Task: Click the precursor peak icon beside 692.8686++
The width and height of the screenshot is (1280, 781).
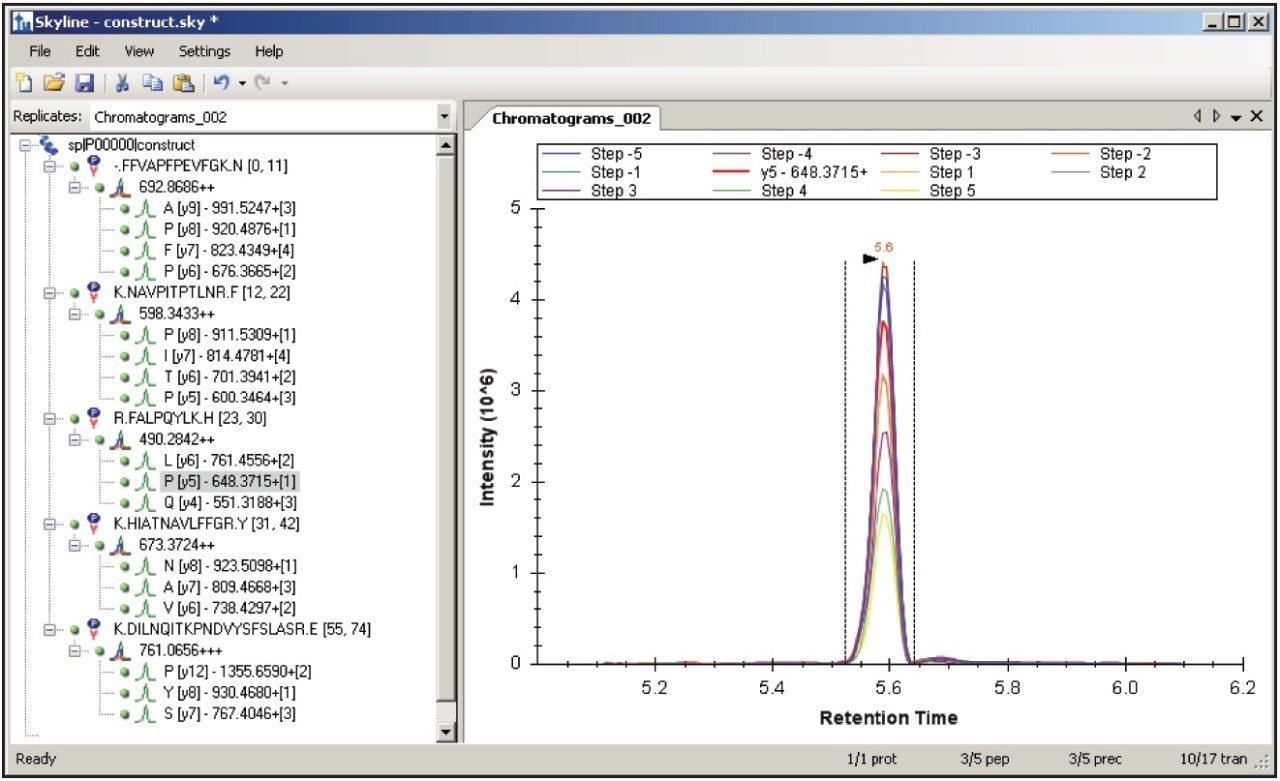Action: point(120,187)
